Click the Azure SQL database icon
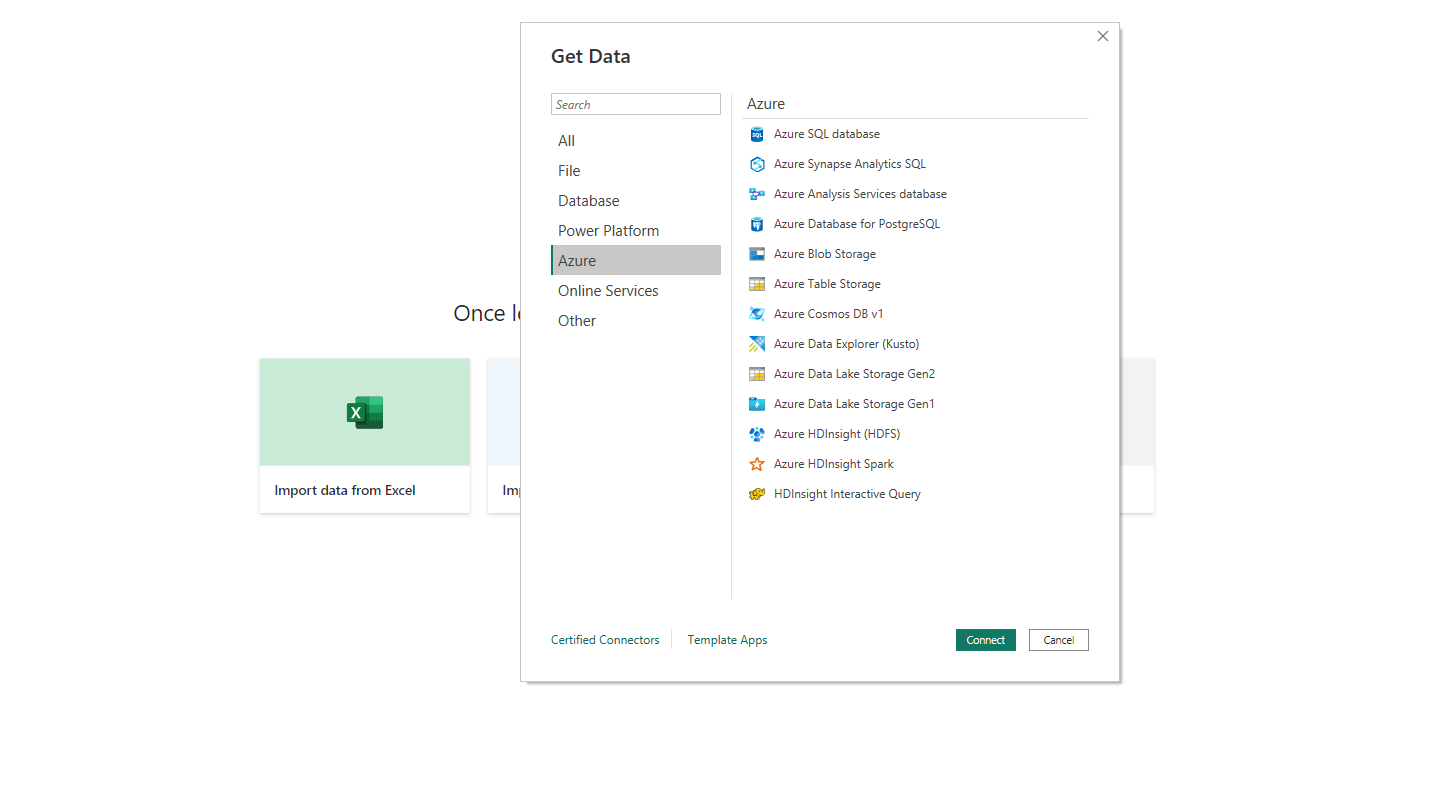1431x797 pixels. coord(756,134)
